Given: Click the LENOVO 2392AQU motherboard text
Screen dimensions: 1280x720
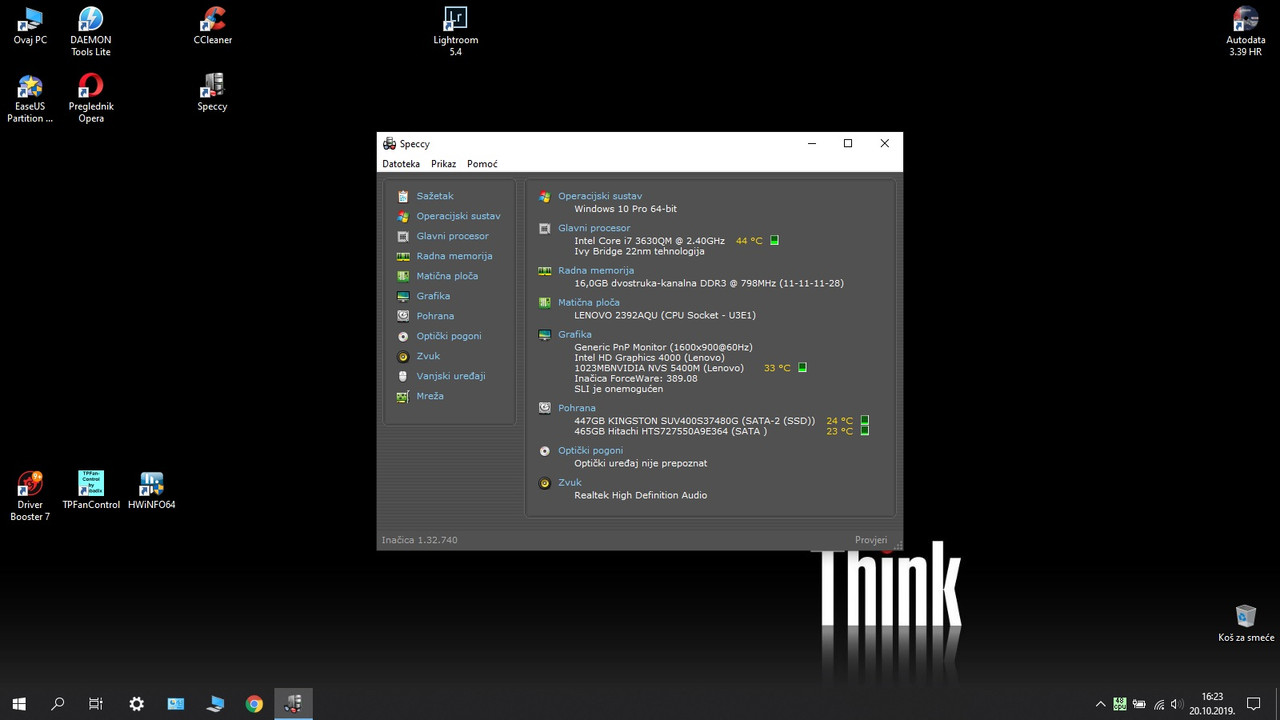Looking at the screenshot, I should pos(665,315).
